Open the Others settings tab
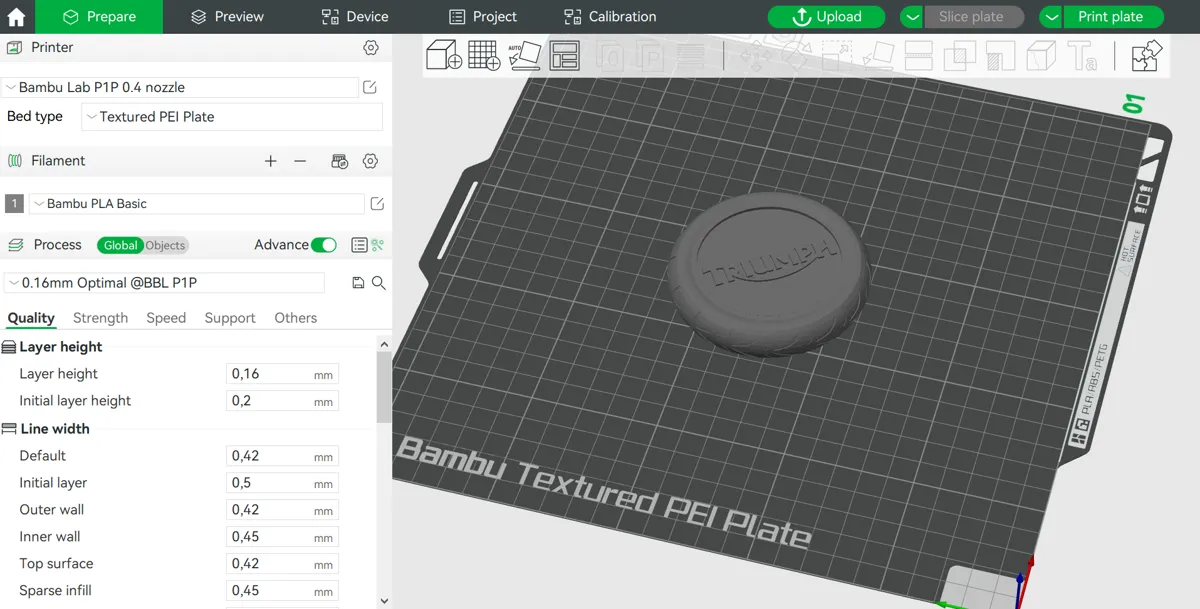Viewport: 1200px width, 609px height. 295,318
